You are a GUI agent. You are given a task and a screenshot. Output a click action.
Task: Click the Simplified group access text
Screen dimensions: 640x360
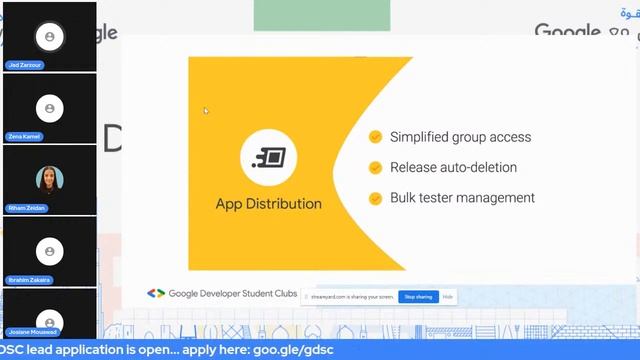coord(460,137)
